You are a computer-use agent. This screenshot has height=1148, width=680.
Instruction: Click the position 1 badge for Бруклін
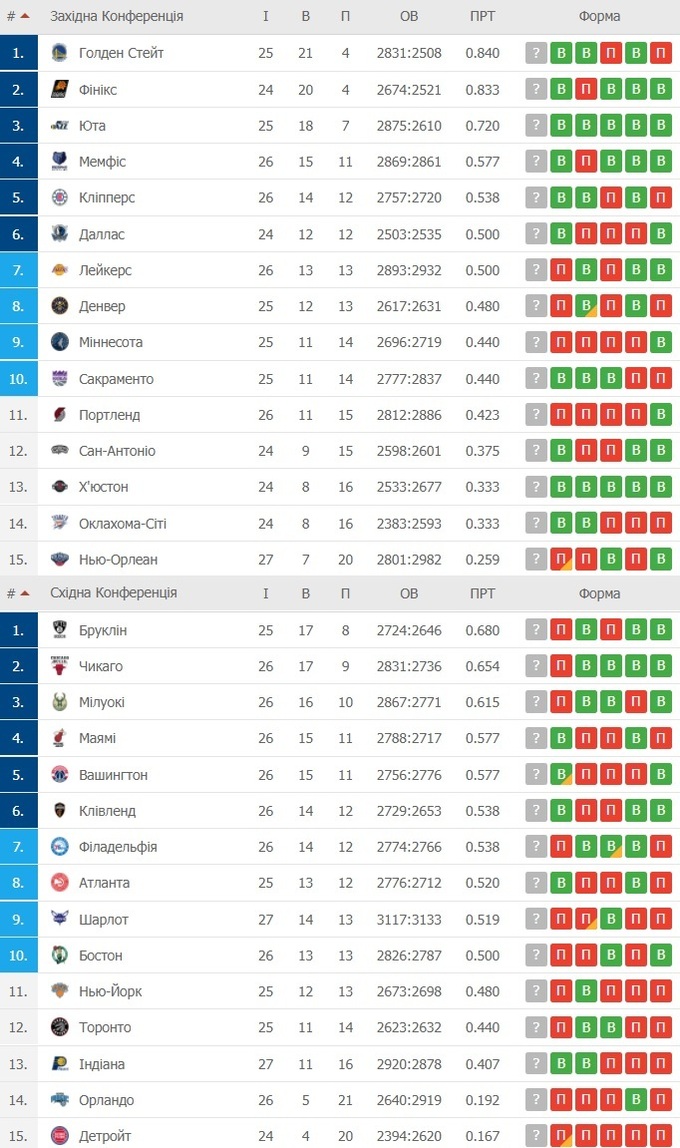pos(18,630)
